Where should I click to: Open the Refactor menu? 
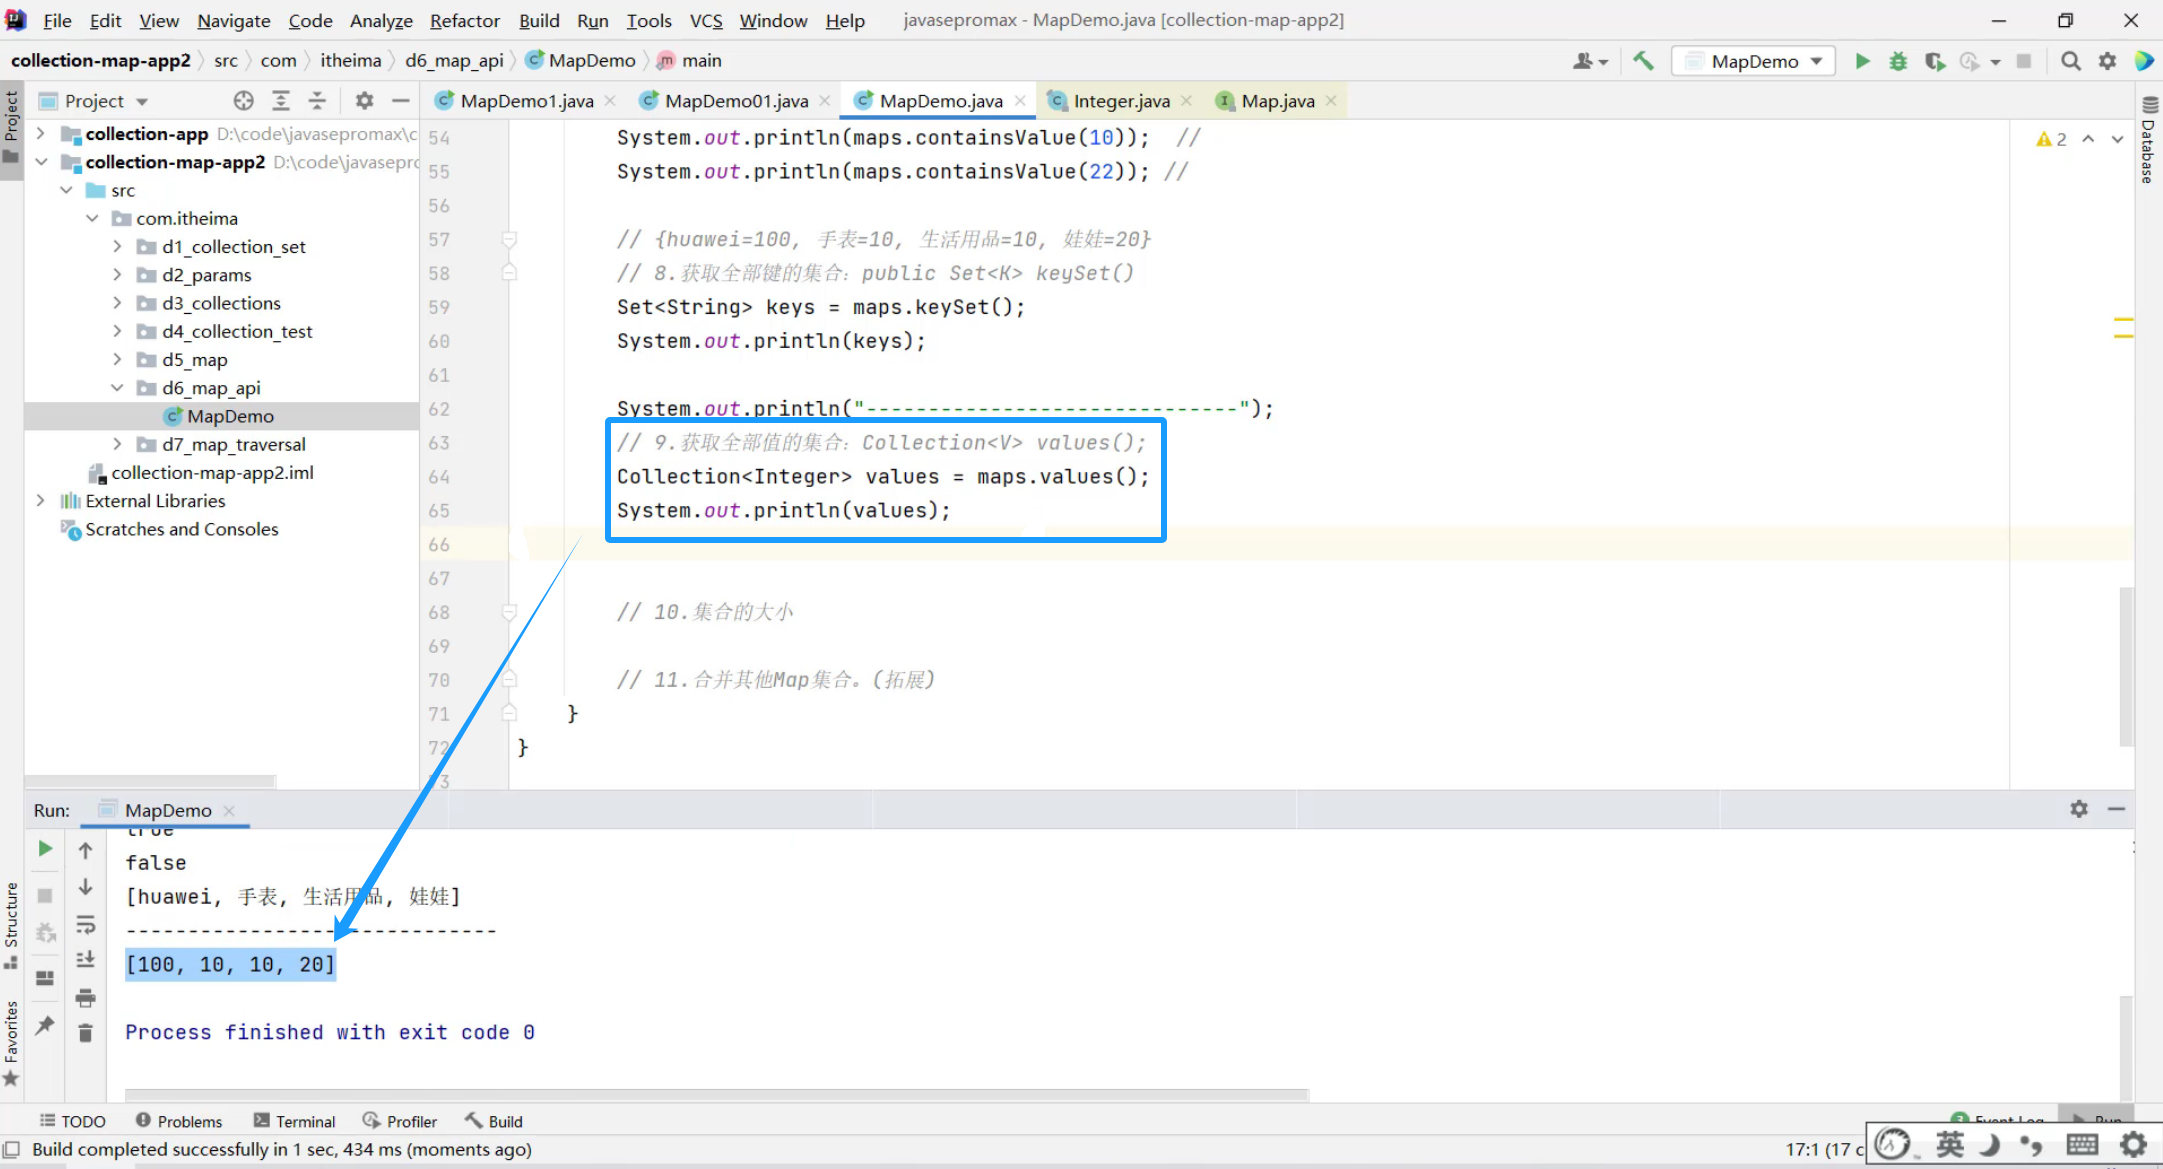[464, 20]
